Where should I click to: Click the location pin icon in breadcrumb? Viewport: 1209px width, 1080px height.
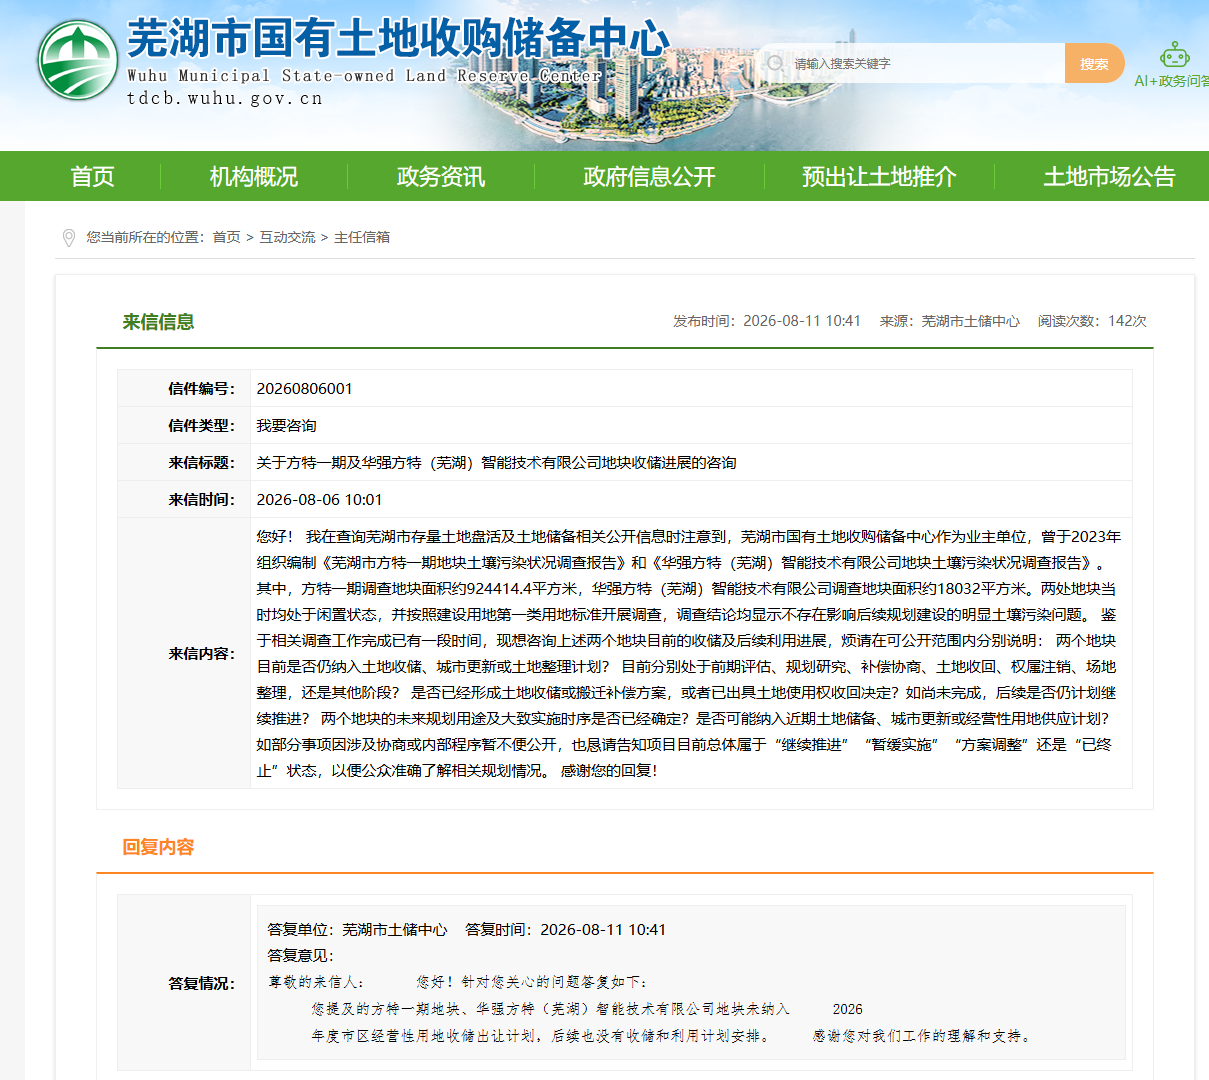68,238
